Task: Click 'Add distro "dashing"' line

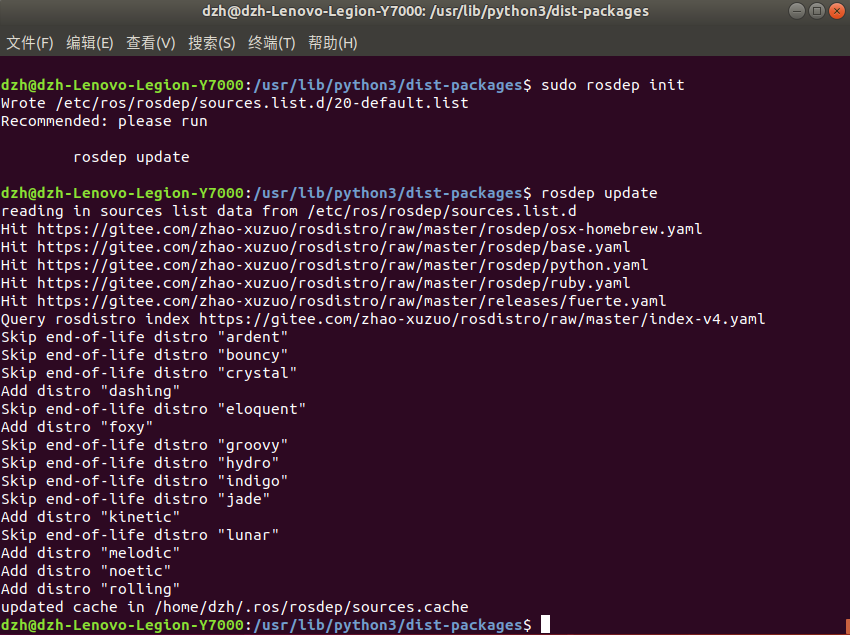Action: tap(91, 390)
